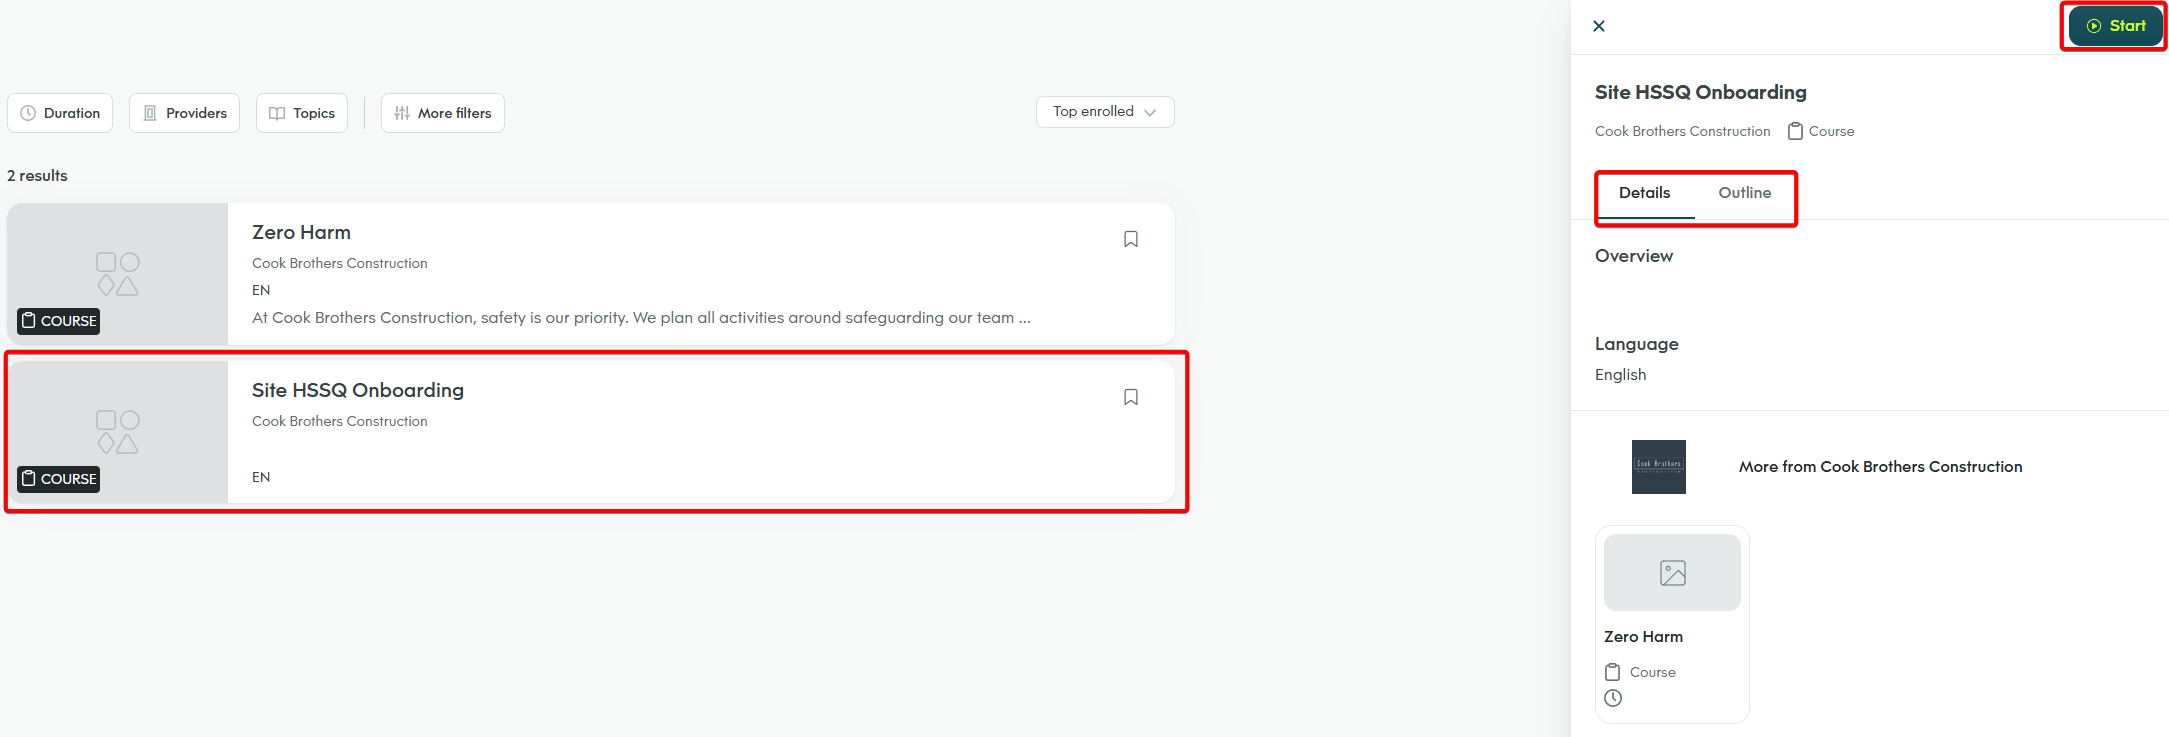Click Cook Brothers Construction under Zero Harm result

[339, 263]
